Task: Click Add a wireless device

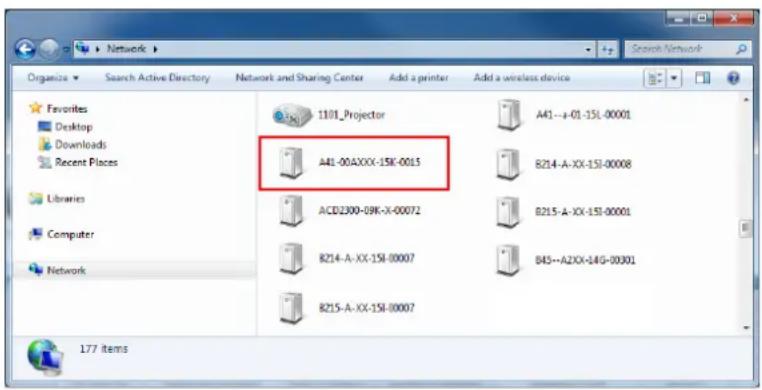Action: (521, 78)
